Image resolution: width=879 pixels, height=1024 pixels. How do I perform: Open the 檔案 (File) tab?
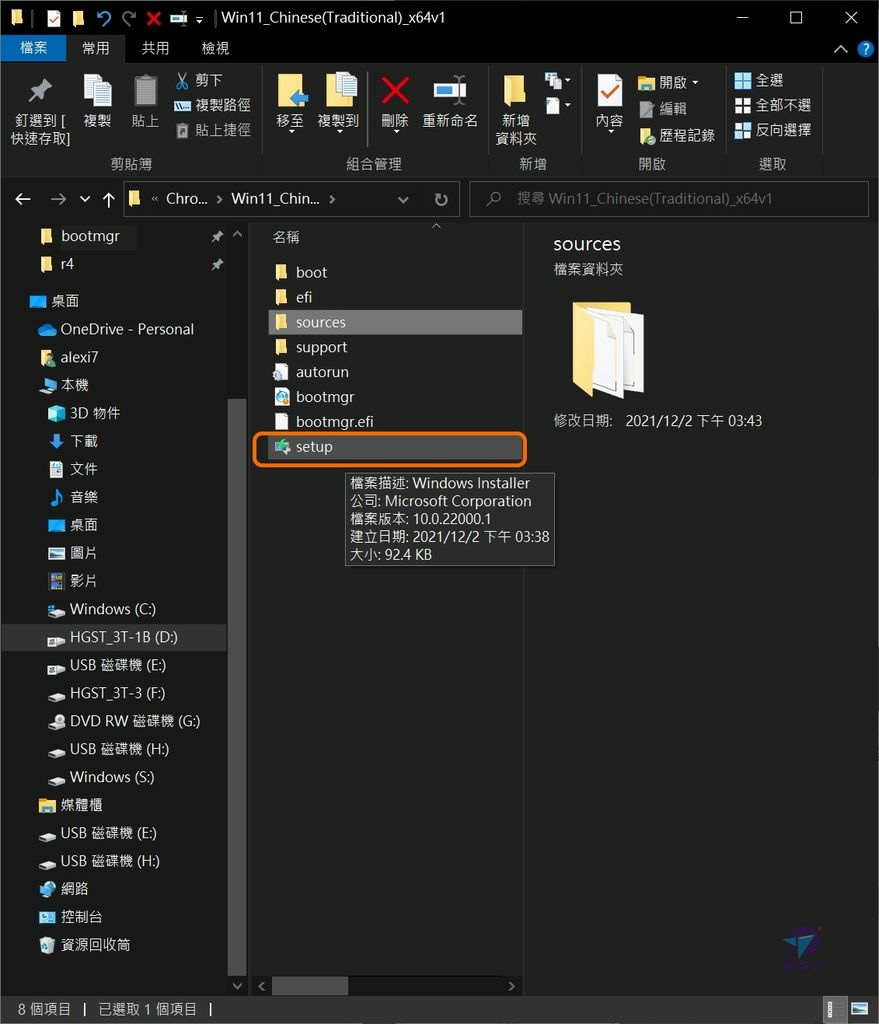click(x=33, y=48)
